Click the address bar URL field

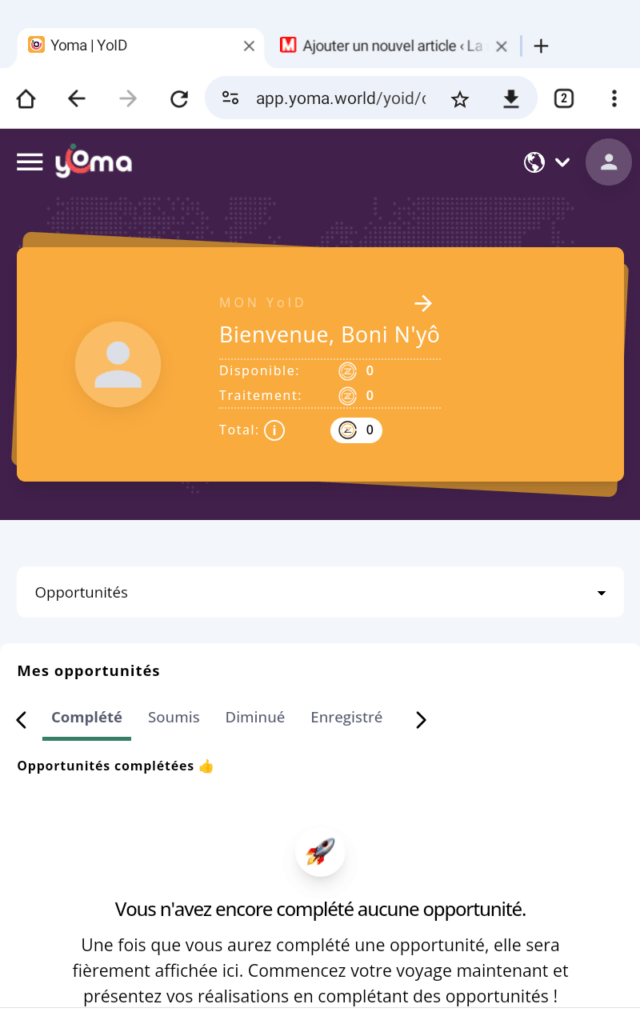click(x=340, y=98)
